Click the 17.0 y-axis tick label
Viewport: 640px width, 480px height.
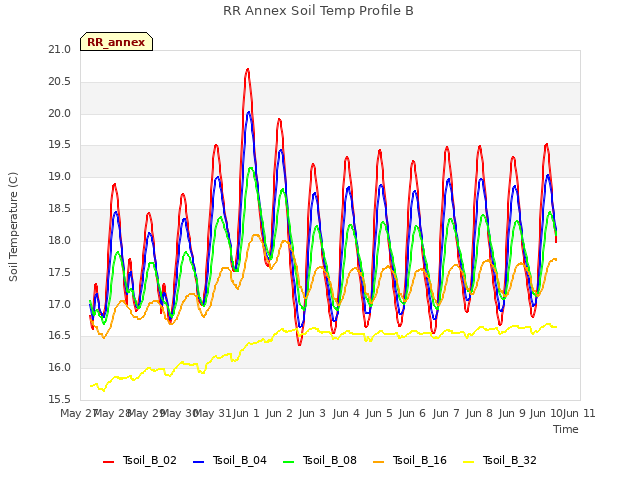coord(60,304)
